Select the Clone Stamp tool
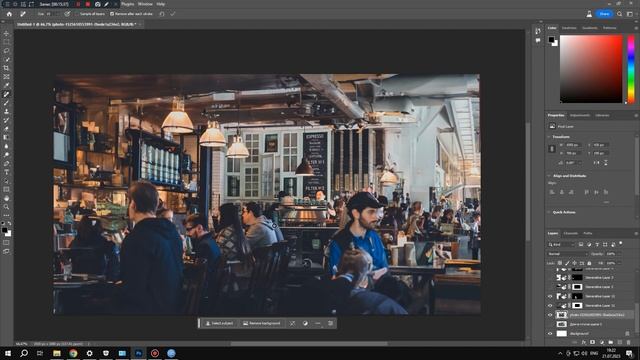Viewport: 640px width, 360px height. (6, 111)
